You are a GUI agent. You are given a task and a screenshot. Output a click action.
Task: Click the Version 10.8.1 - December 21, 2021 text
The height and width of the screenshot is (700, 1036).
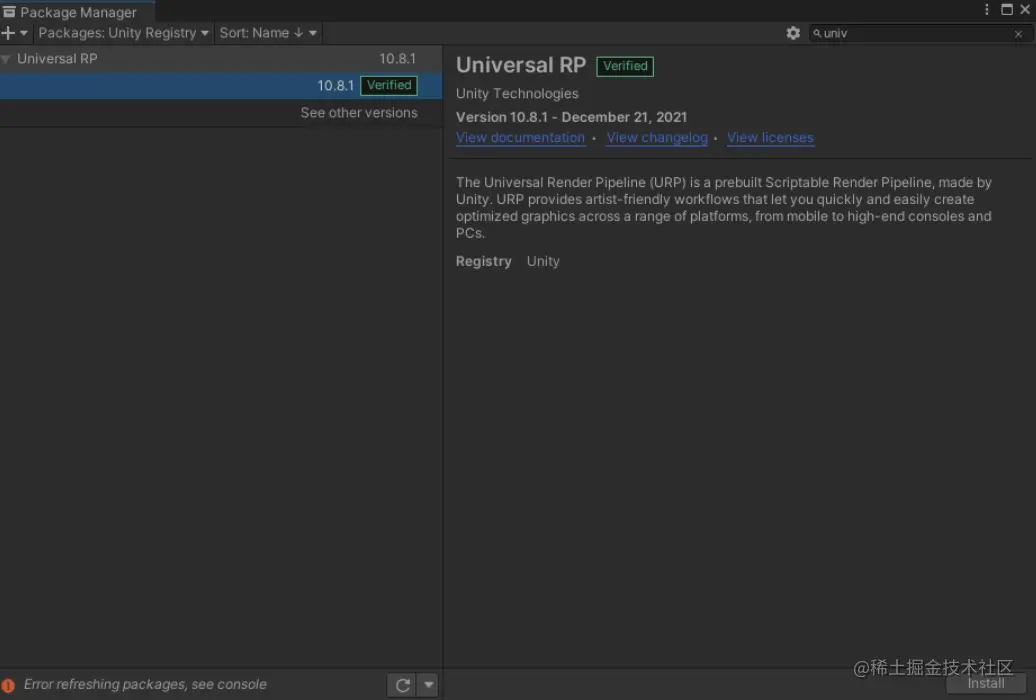[572, 117]
